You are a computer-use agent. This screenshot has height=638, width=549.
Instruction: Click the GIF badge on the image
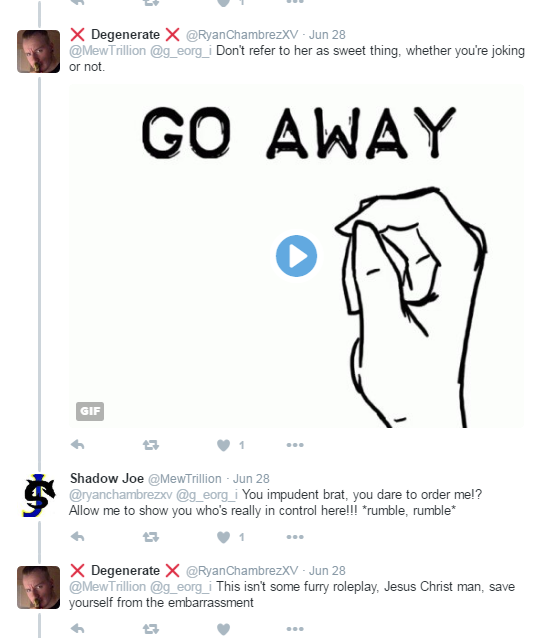click(x=90, y=411)
